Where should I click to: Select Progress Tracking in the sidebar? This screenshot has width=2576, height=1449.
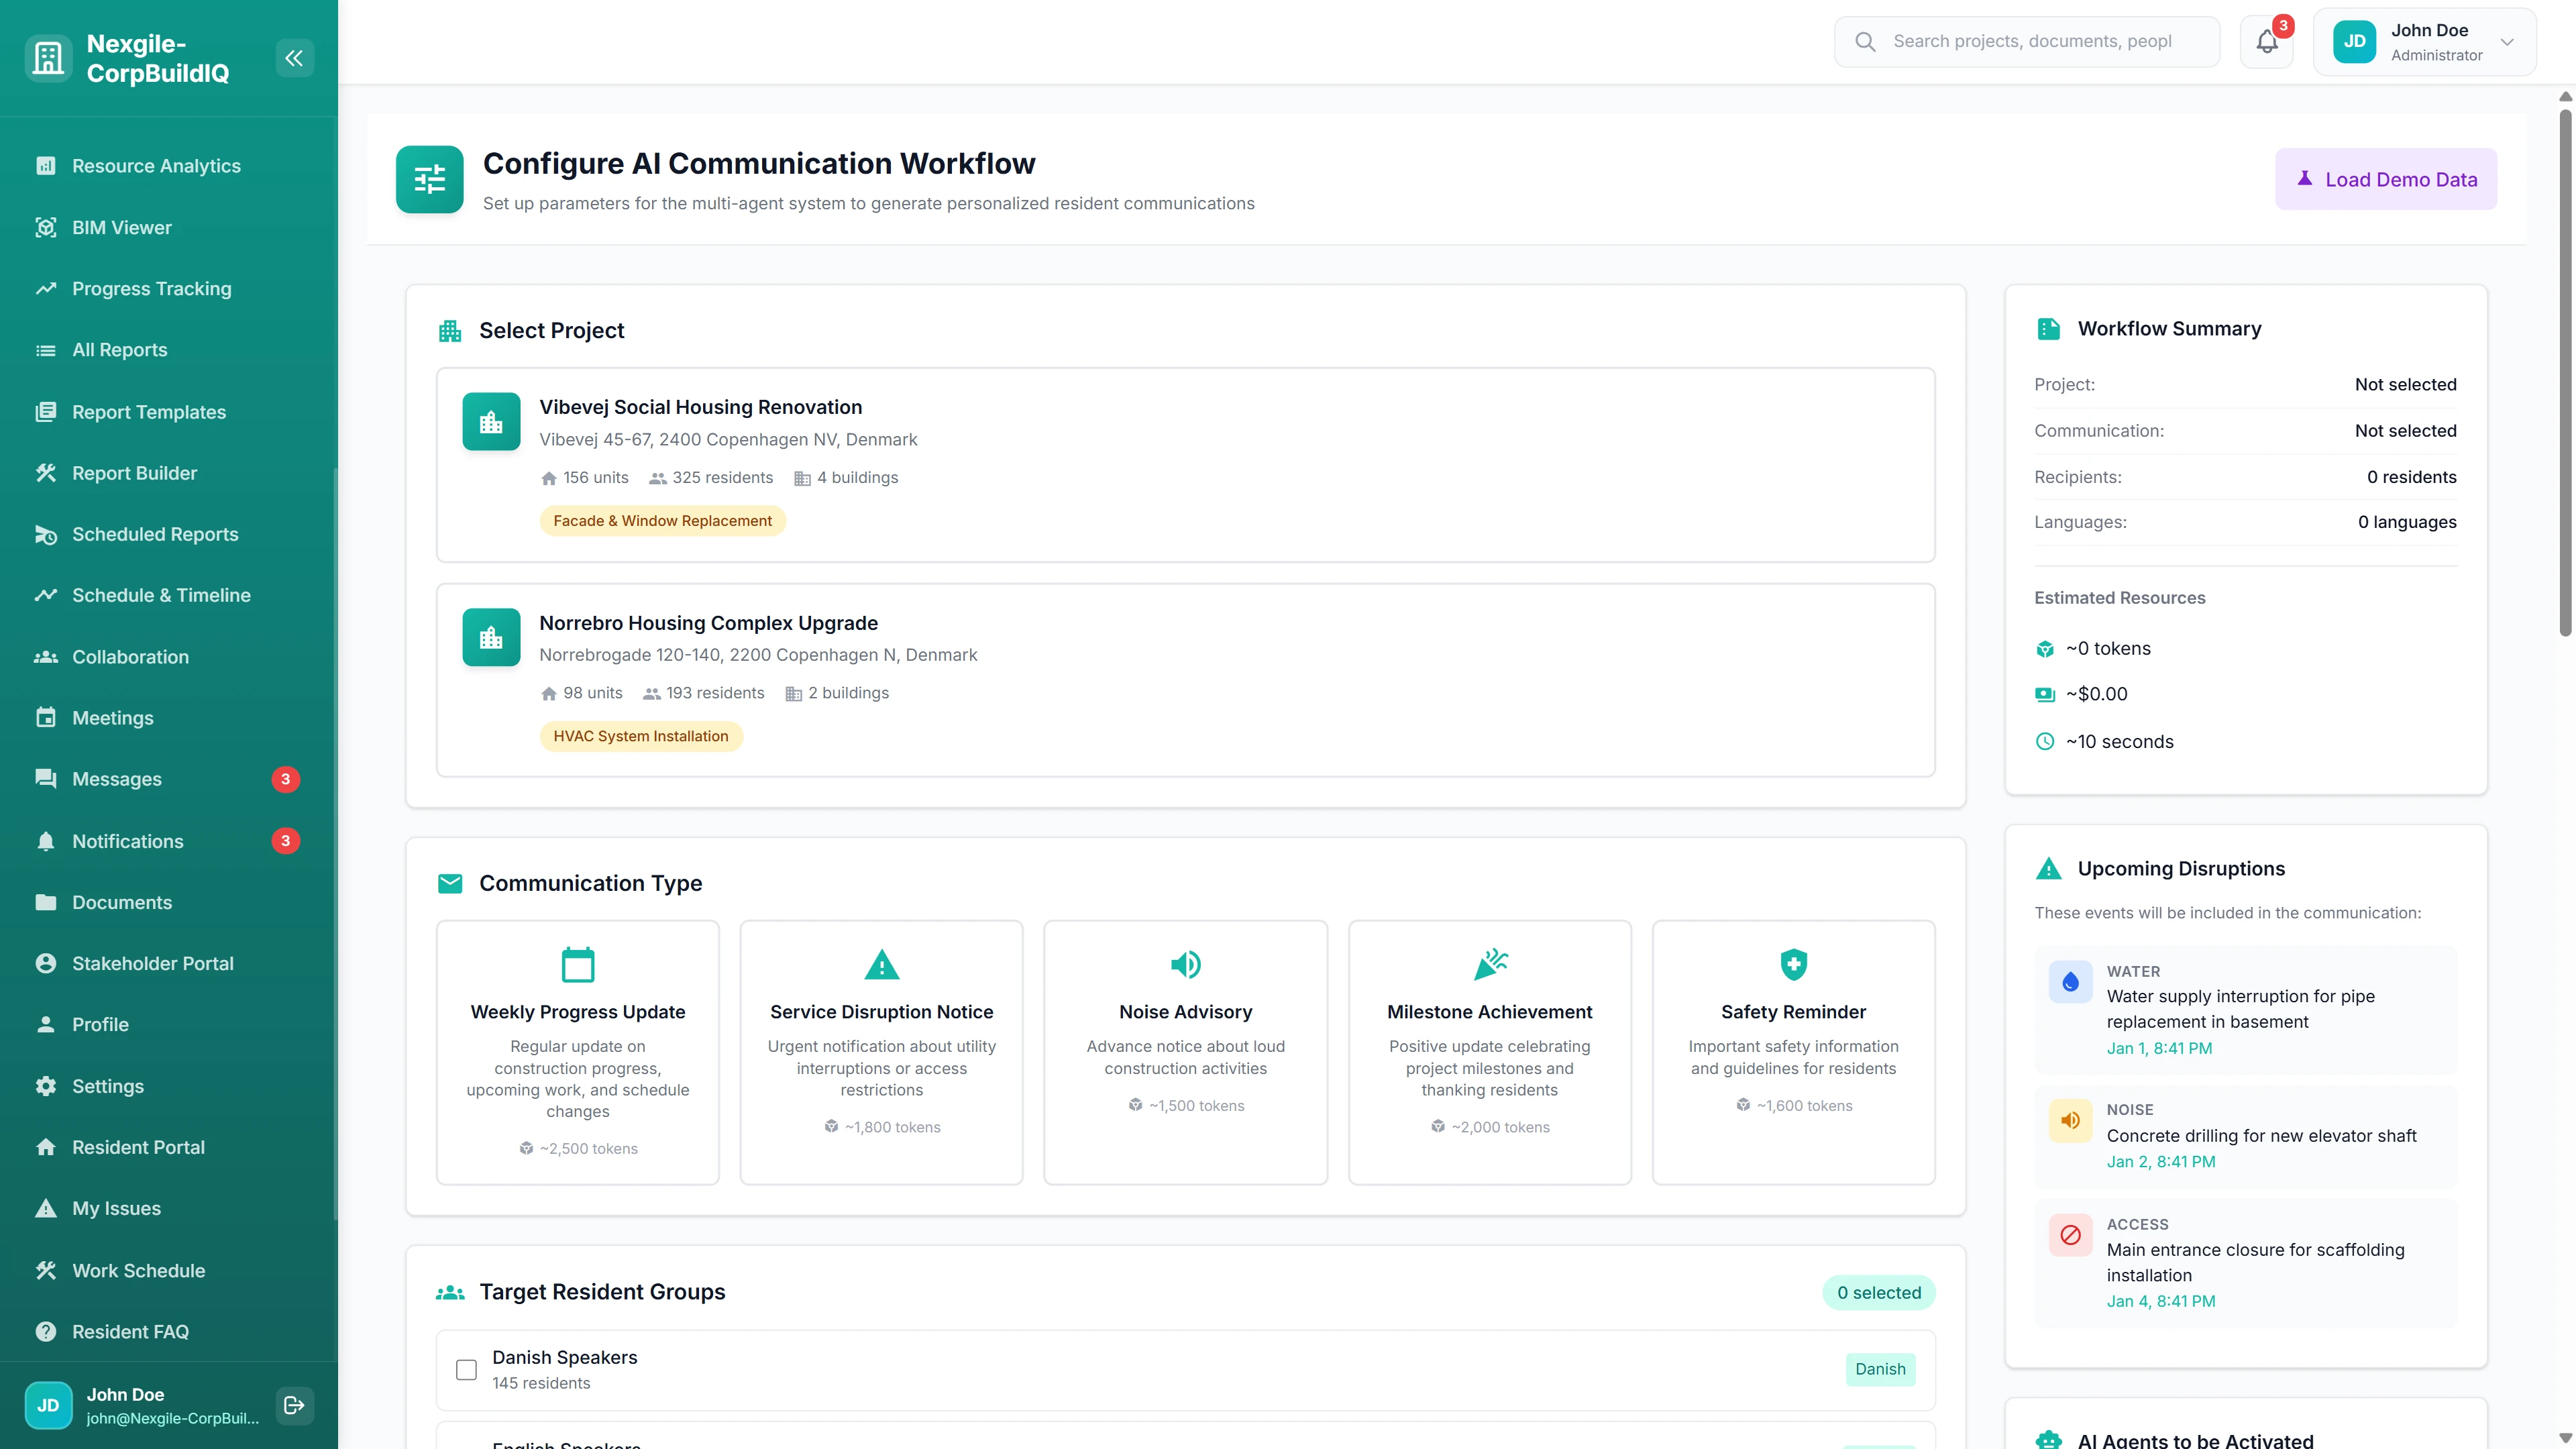pos(151,288)
